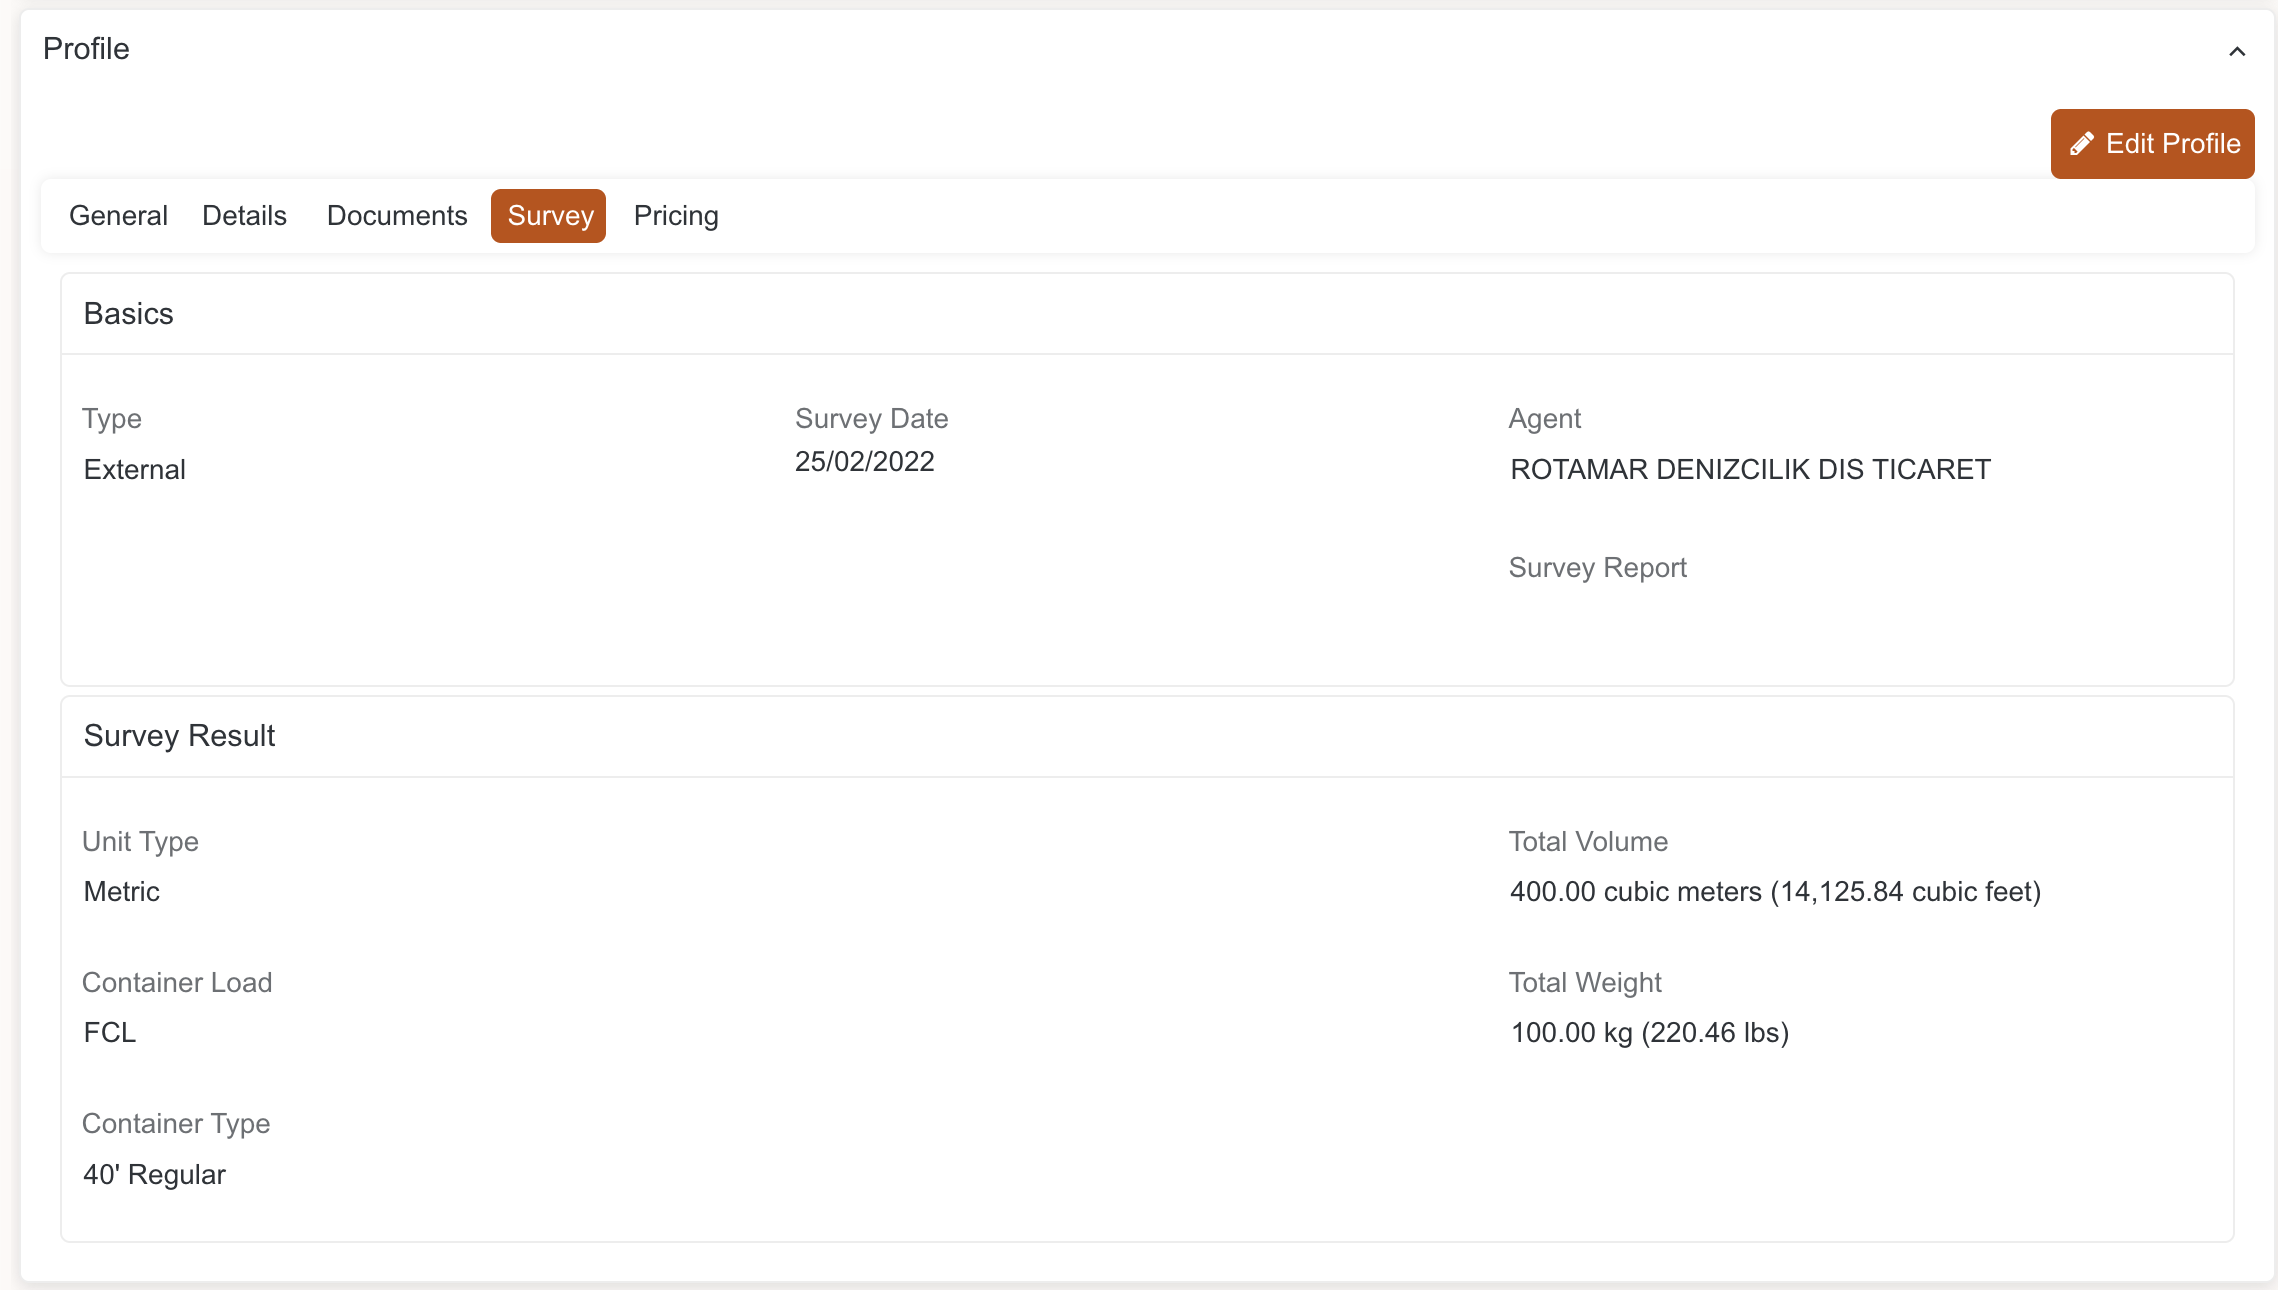Select the Survey tab
Screen dimensions: 2278x1290
[549, 216]
